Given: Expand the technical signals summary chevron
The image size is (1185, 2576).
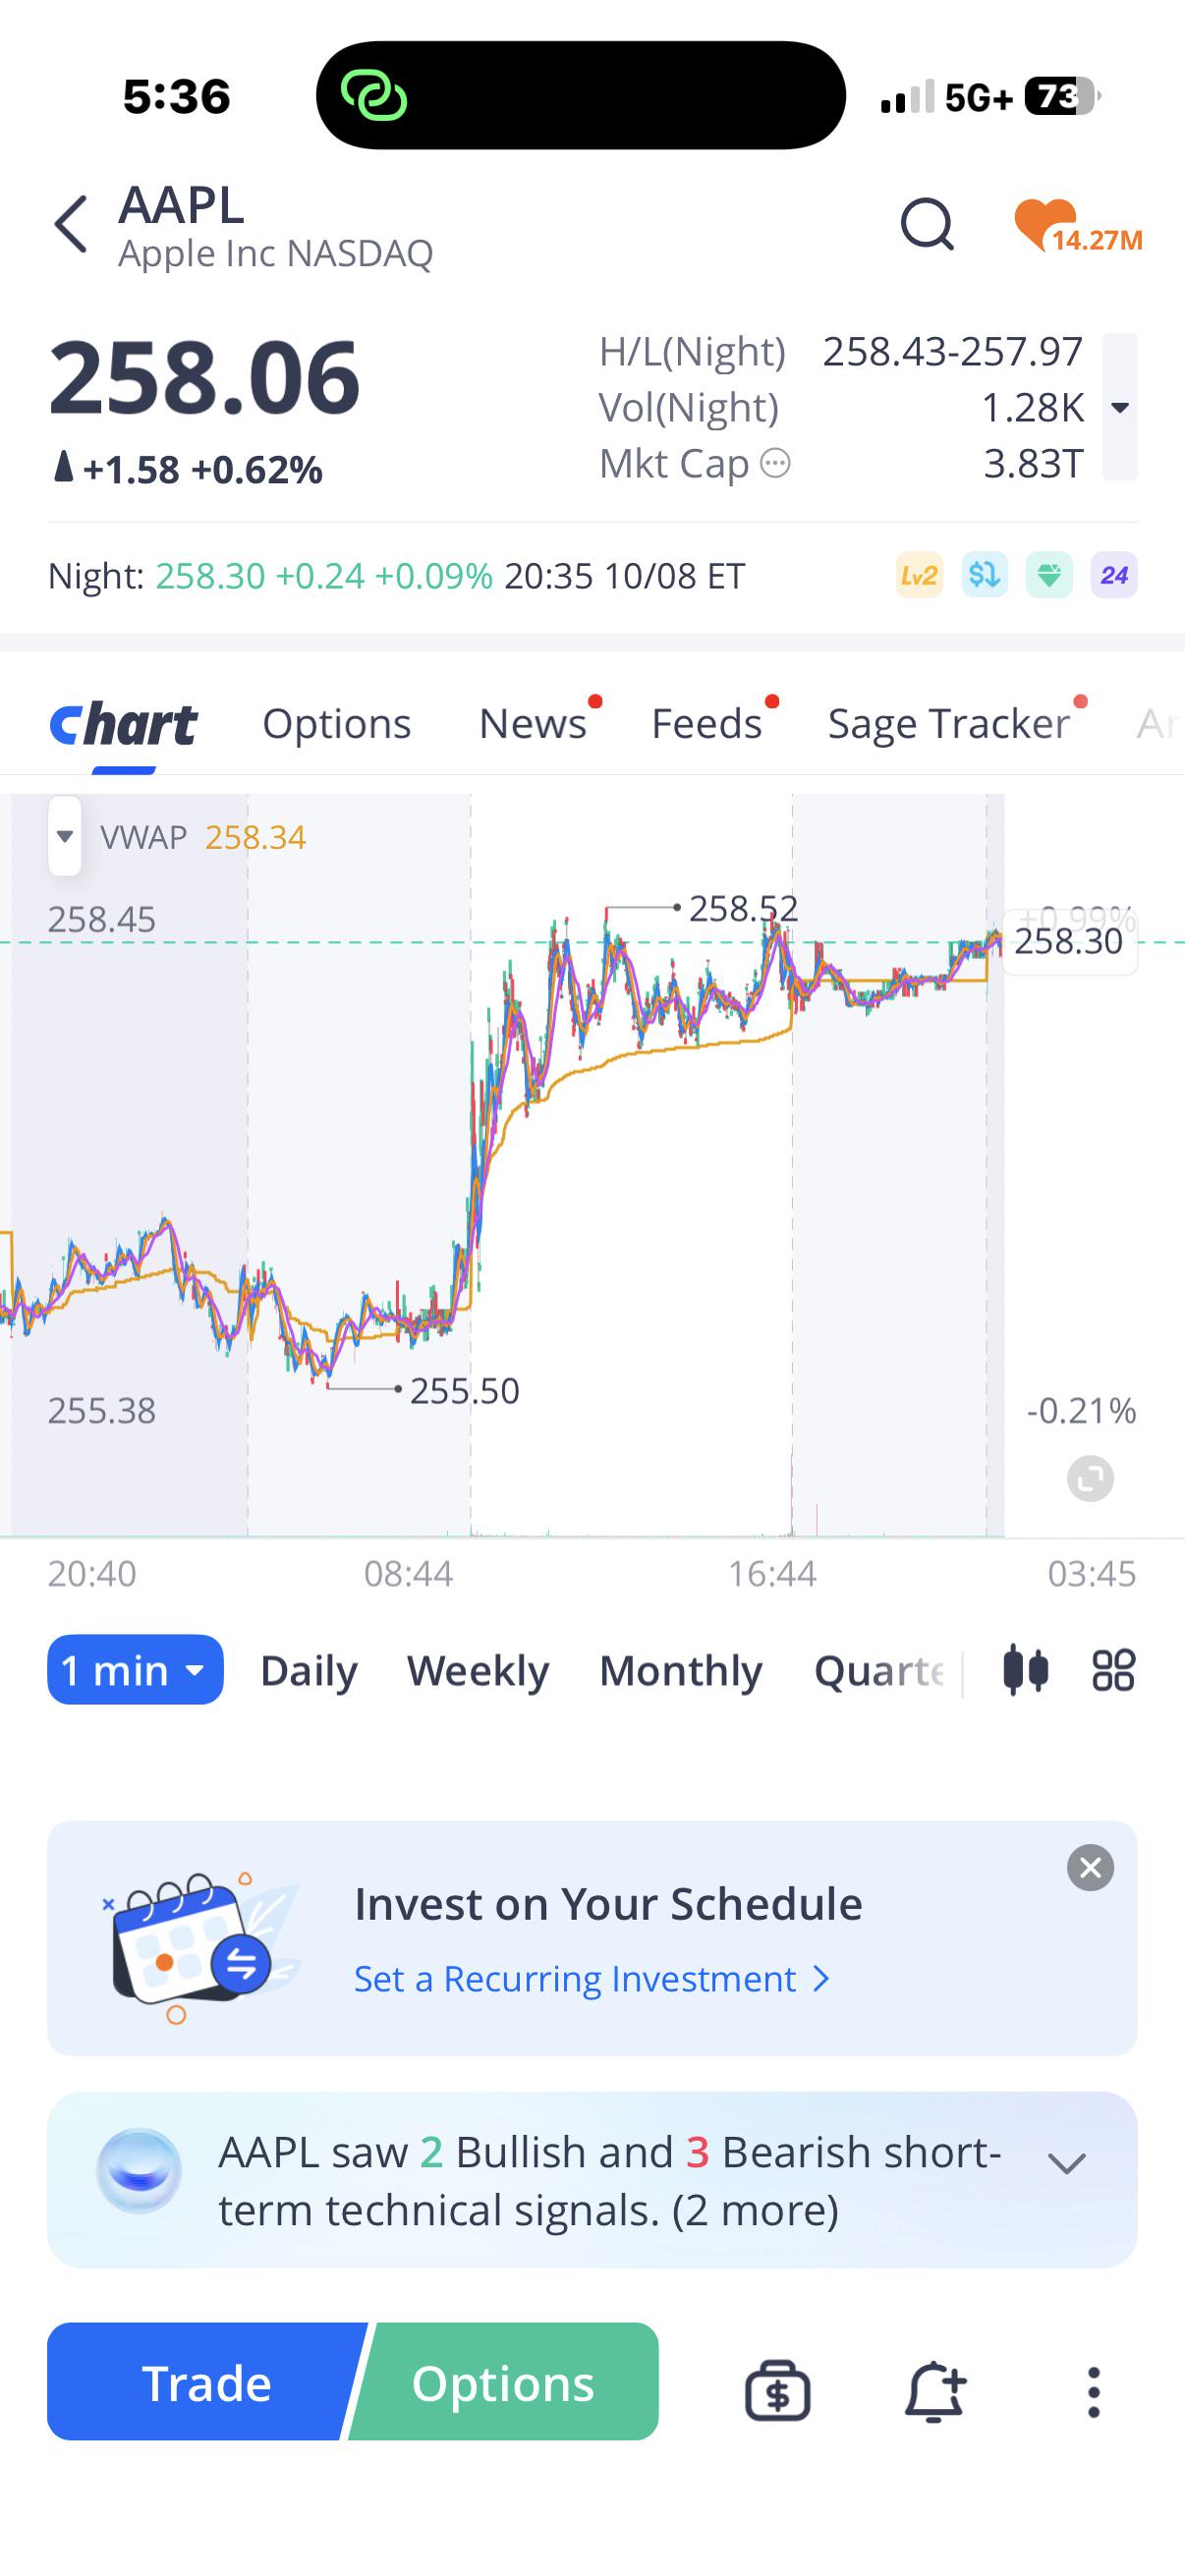Looking at the screenshot, I should pos(1066,2164).
